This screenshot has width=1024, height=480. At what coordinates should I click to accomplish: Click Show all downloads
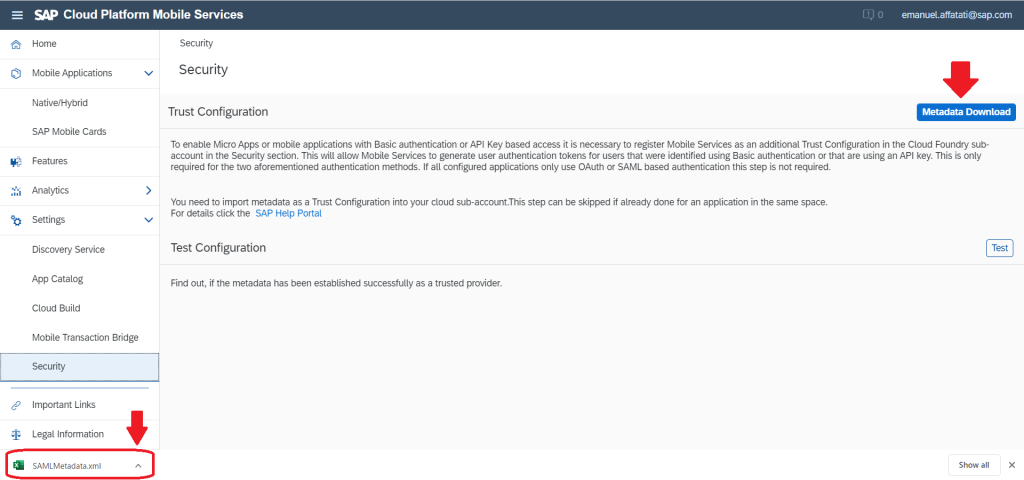[x=974, y=465]
